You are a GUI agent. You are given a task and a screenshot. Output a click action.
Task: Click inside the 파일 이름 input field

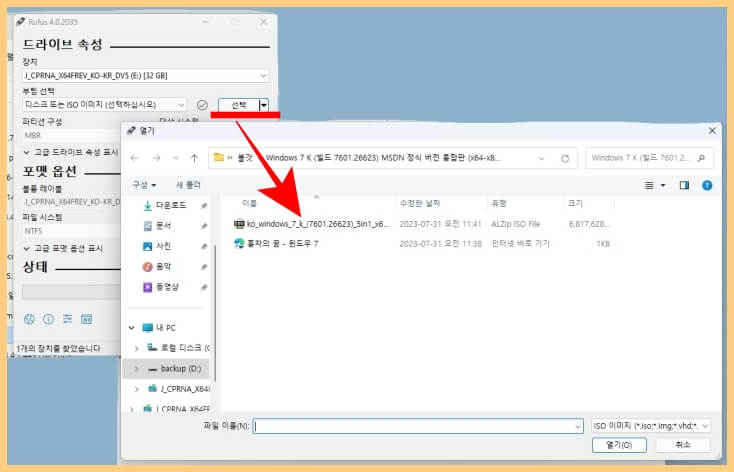tap(418, 426)
